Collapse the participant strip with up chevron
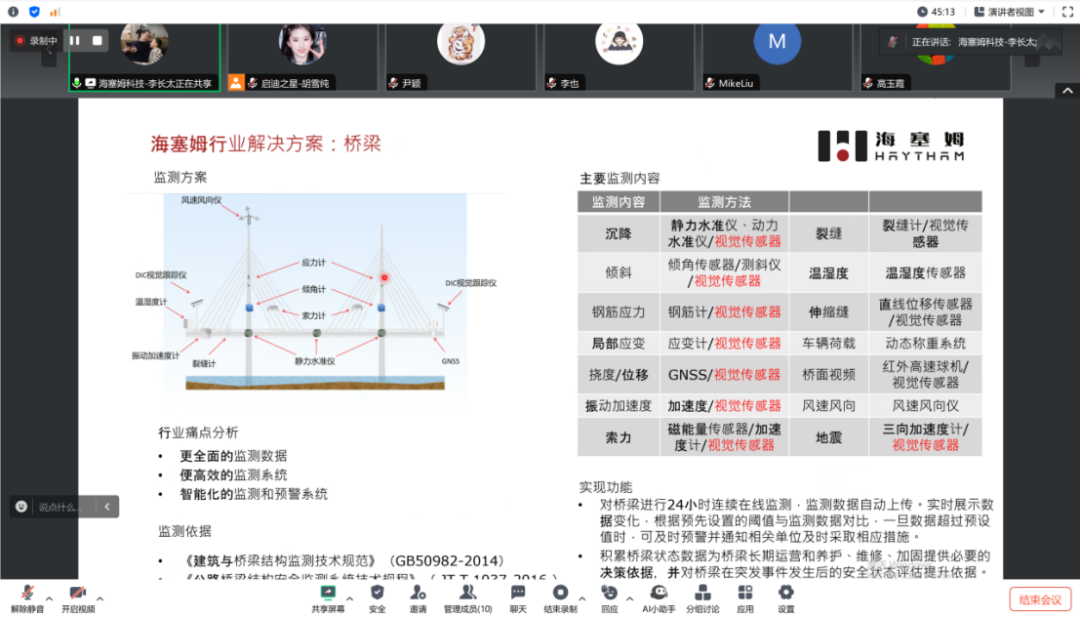This screenshot has width=1080, height=618. click(1067, 91)
